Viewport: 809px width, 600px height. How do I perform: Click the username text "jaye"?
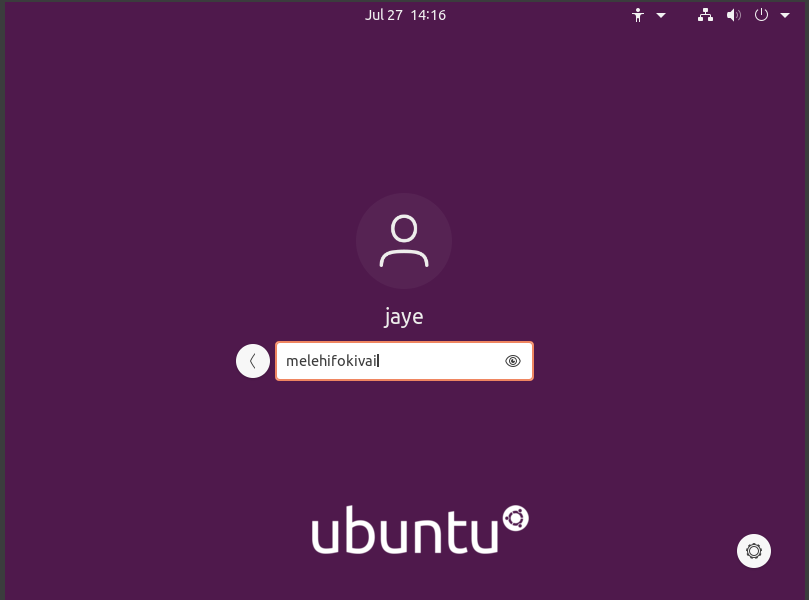pos(403,317)
